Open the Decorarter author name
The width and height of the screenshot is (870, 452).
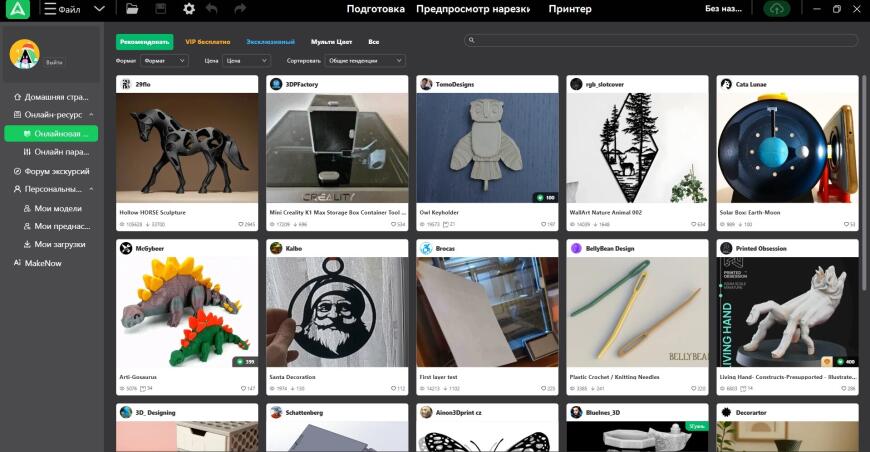pyautogui.click(x=751, y=413)
